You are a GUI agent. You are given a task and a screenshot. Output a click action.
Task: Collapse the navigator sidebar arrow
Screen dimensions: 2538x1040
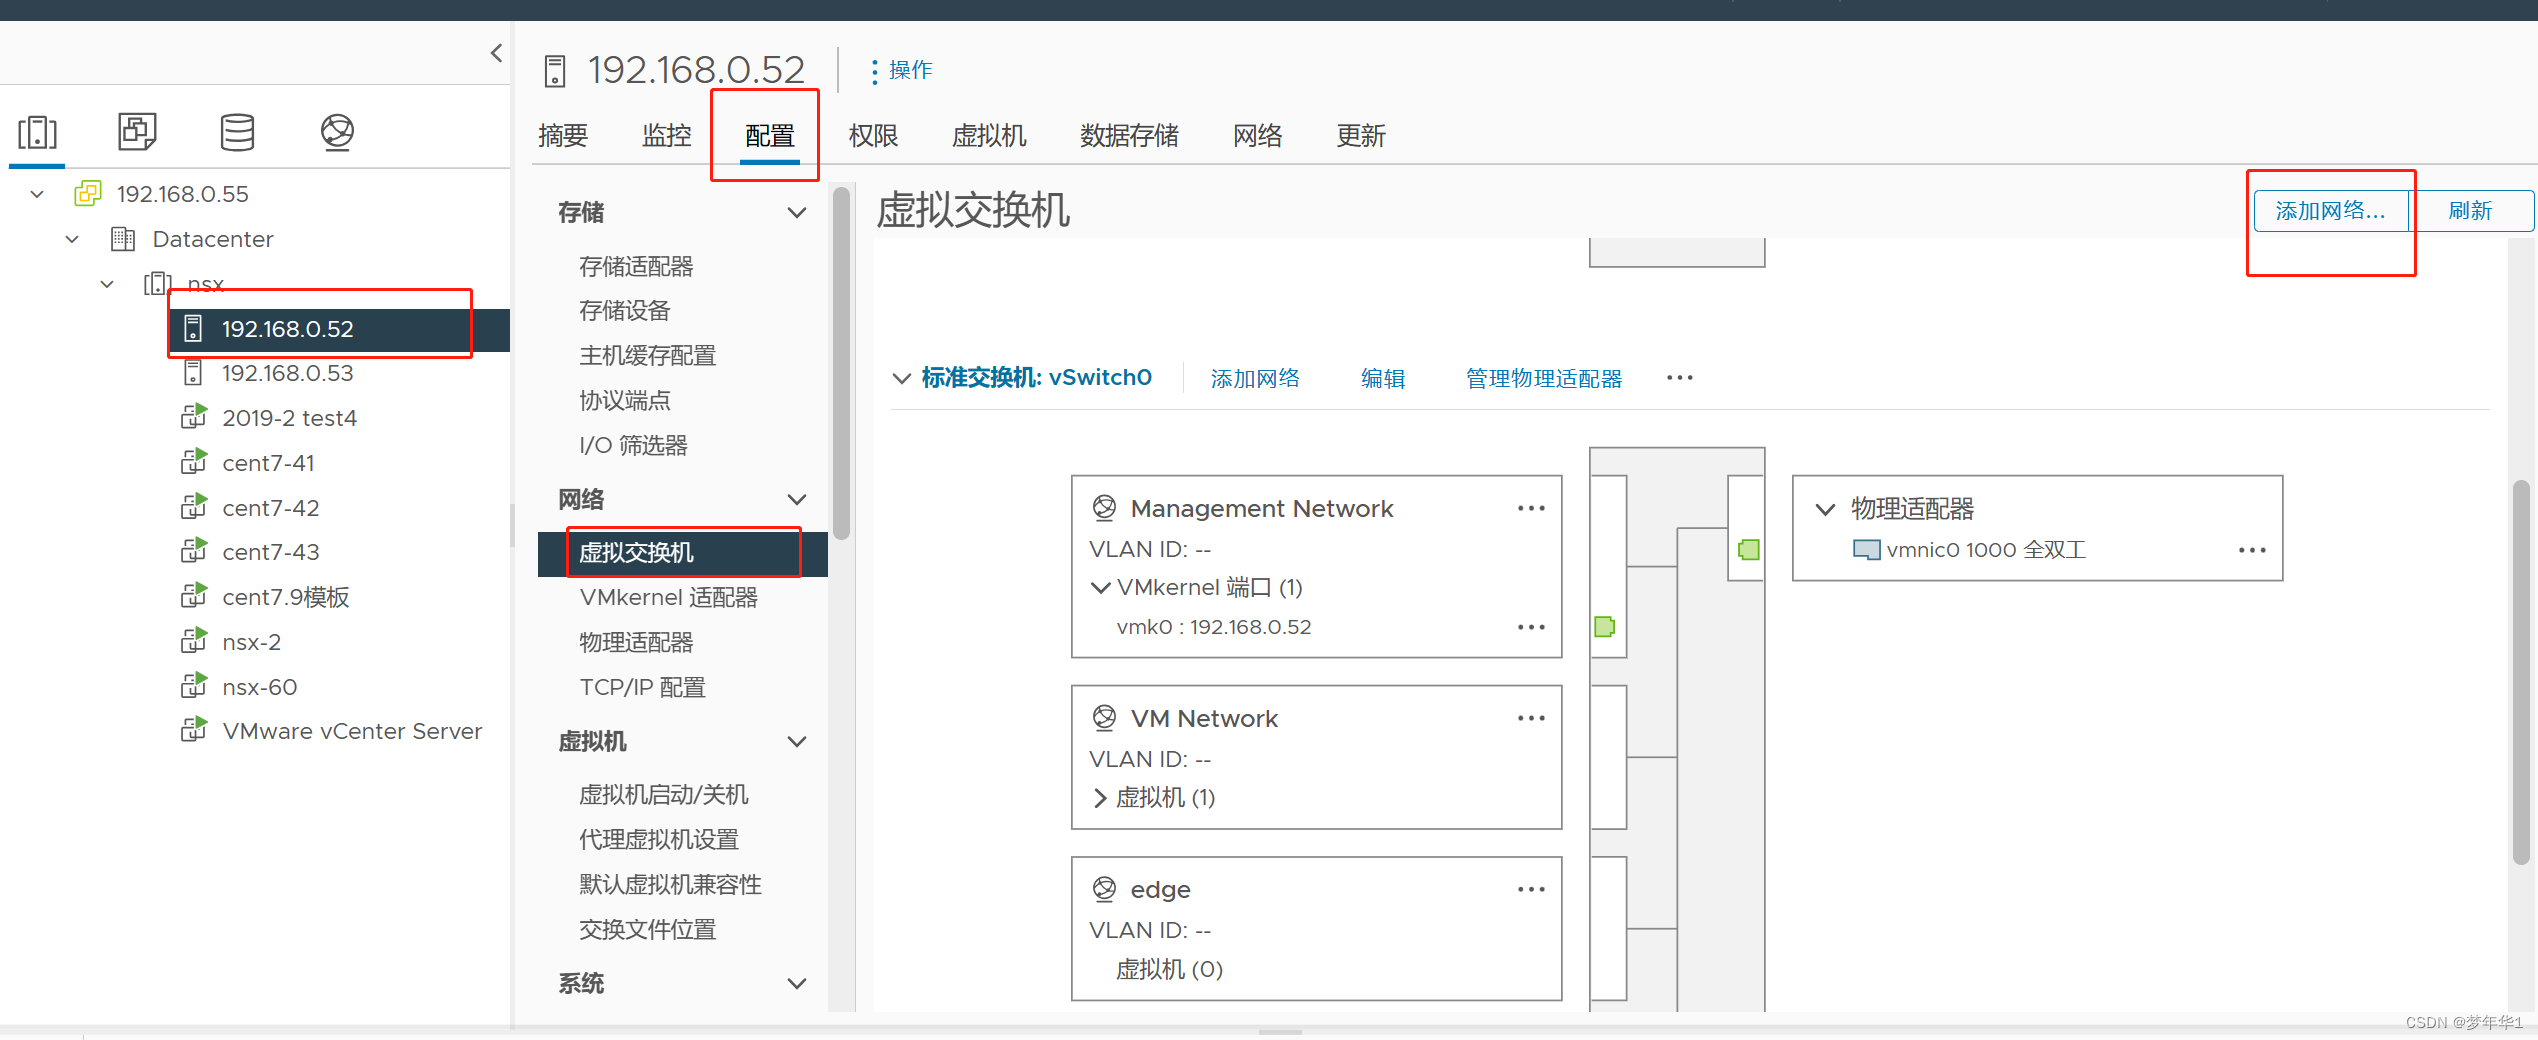[496, 53]
